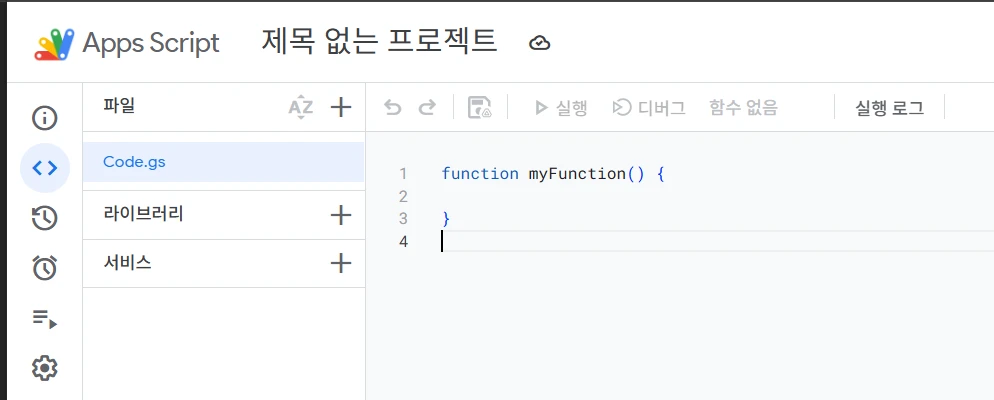Click the undo arrow in the toolbar
This screenshot has height=400, width=994.
pyautogui.click(x=393, y=107)
